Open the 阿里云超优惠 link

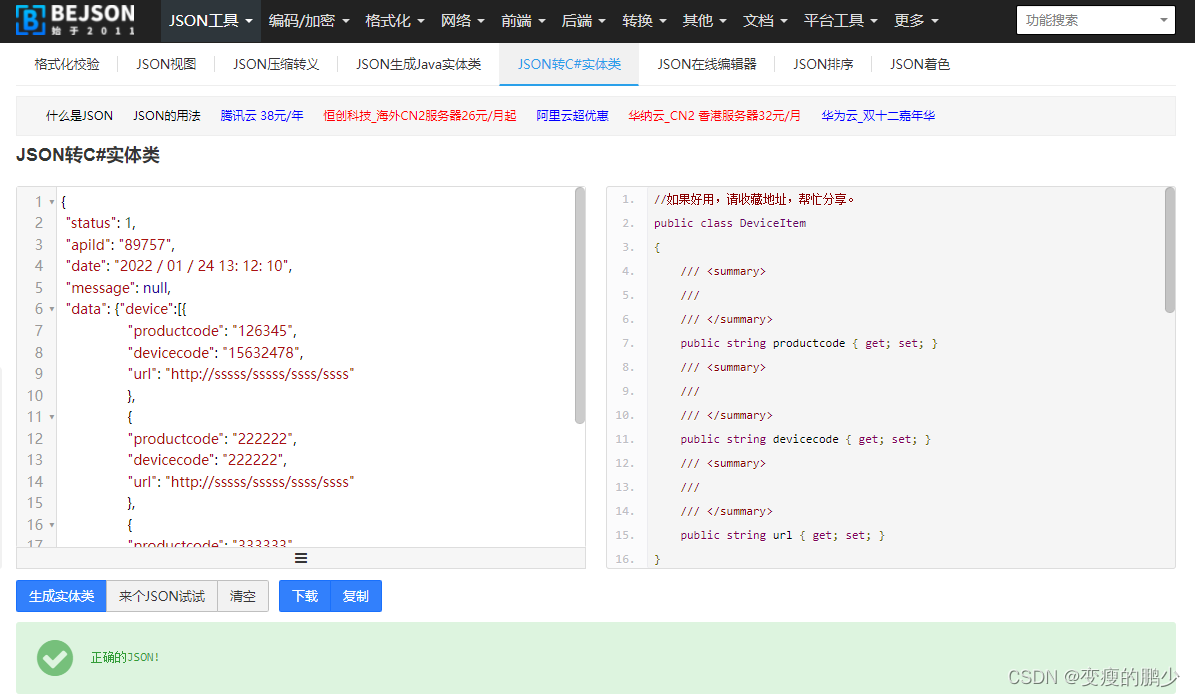pyautogui.click(x=572, y=116)
